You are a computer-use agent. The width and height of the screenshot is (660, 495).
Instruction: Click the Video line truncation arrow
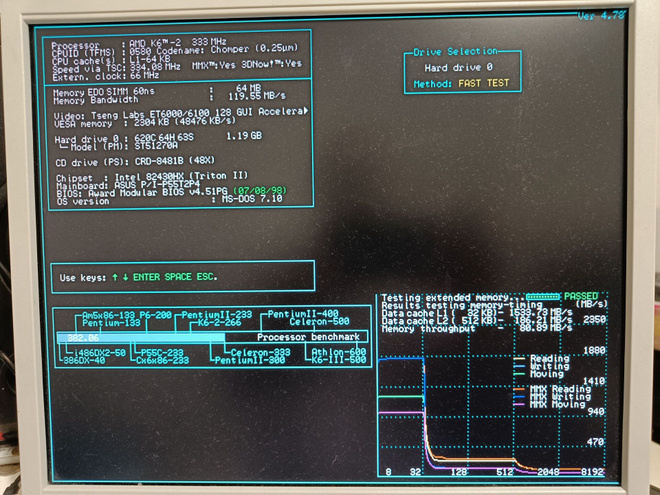[x=306, y=111]
